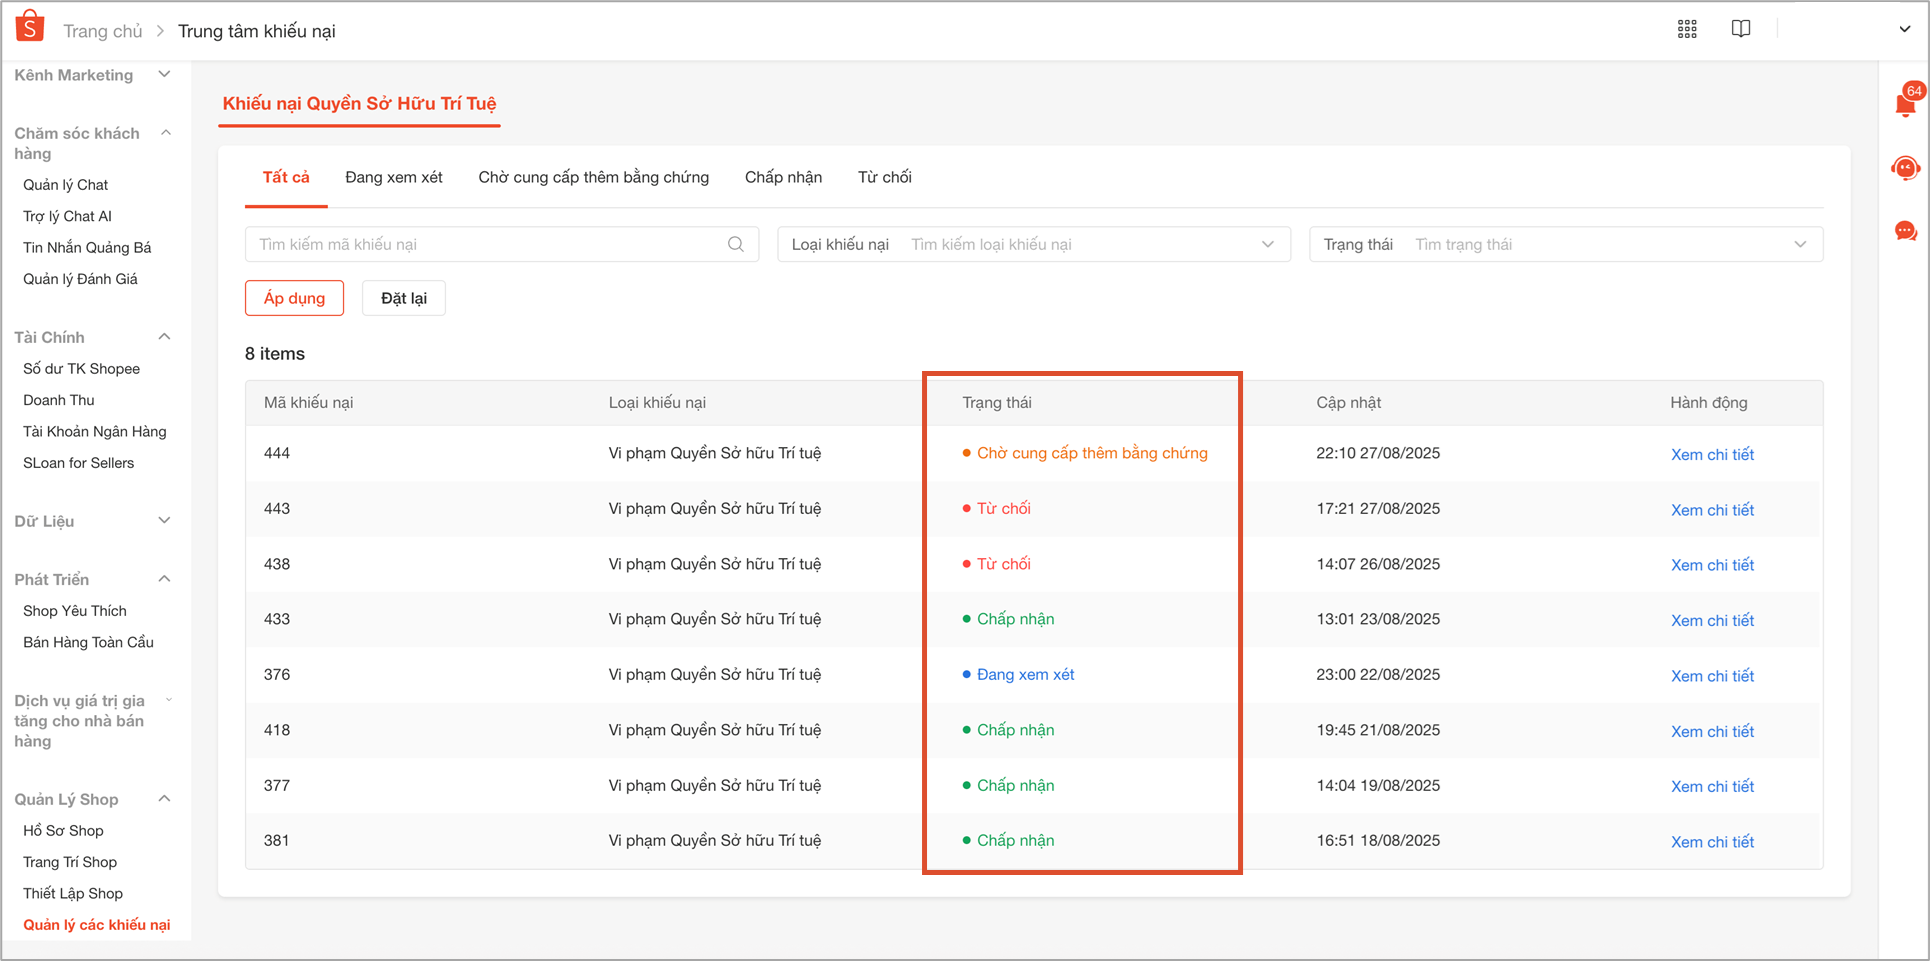Open the notification bell with 64 badge

pyautogui.click(x=1905, y=104)
